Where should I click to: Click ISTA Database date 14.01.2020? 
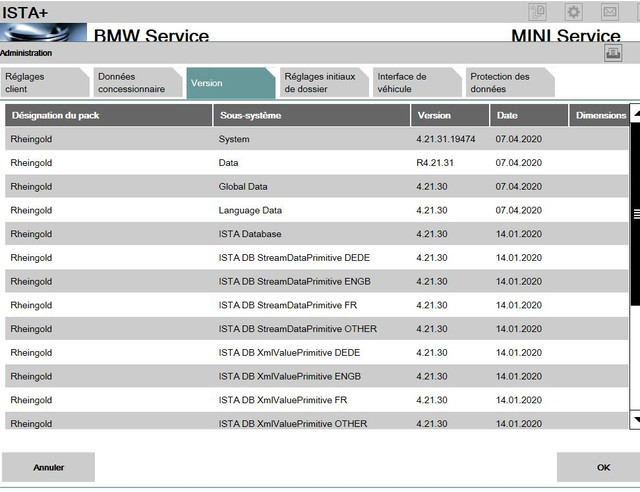pos(519,234)
